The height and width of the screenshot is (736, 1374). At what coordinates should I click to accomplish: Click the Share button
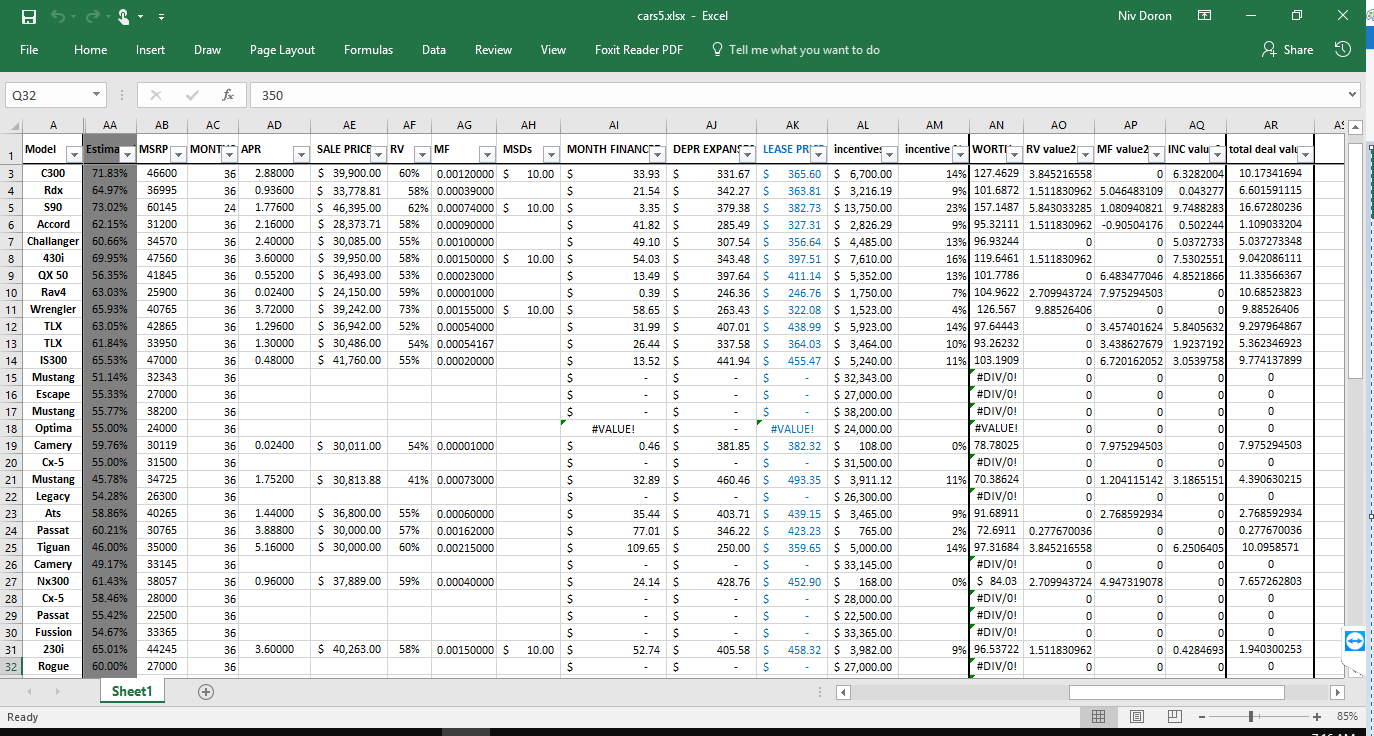1288,50
